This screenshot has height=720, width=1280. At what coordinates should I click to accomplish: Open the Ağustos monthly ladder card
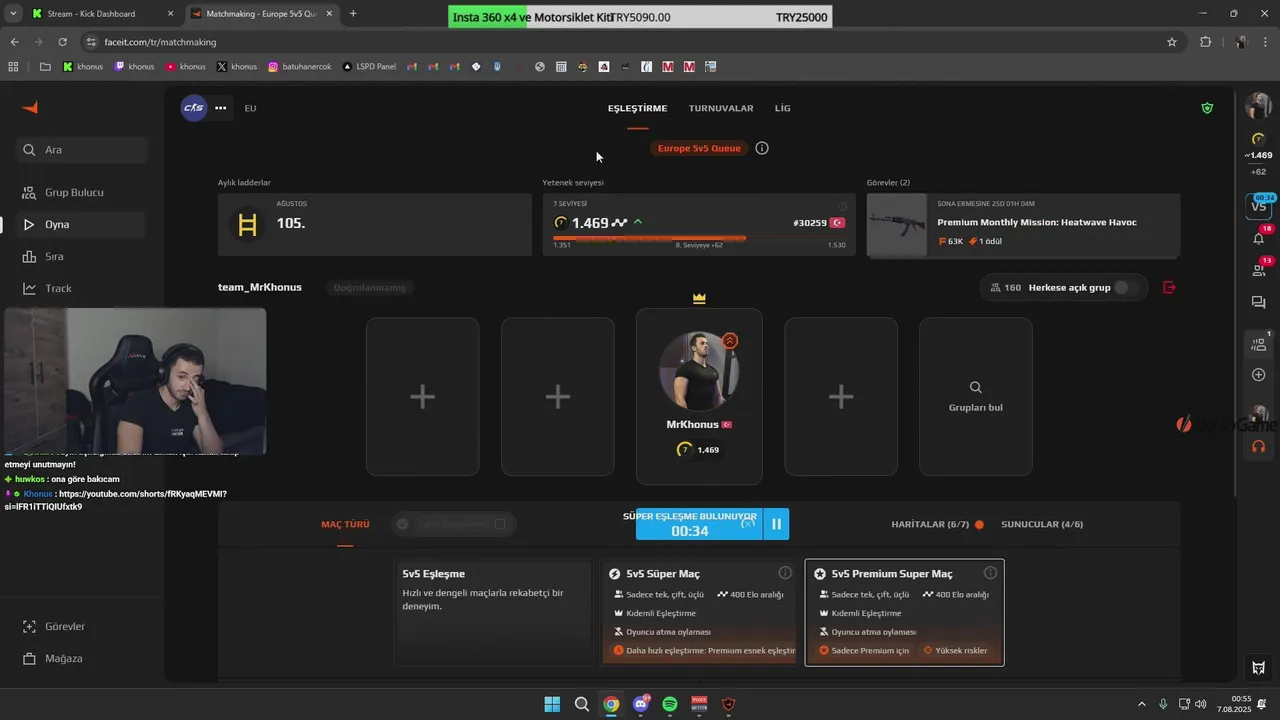[375, 225]
